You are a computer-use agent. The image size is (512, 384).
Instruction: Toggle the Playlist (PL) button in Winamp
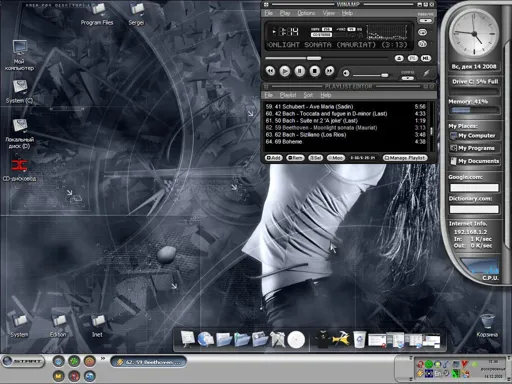[413, 58]
